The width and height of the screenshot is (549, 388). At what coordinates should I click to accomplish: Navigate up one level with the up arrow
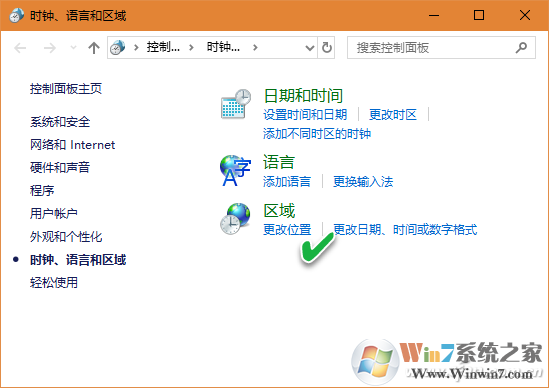pos(94,48)
